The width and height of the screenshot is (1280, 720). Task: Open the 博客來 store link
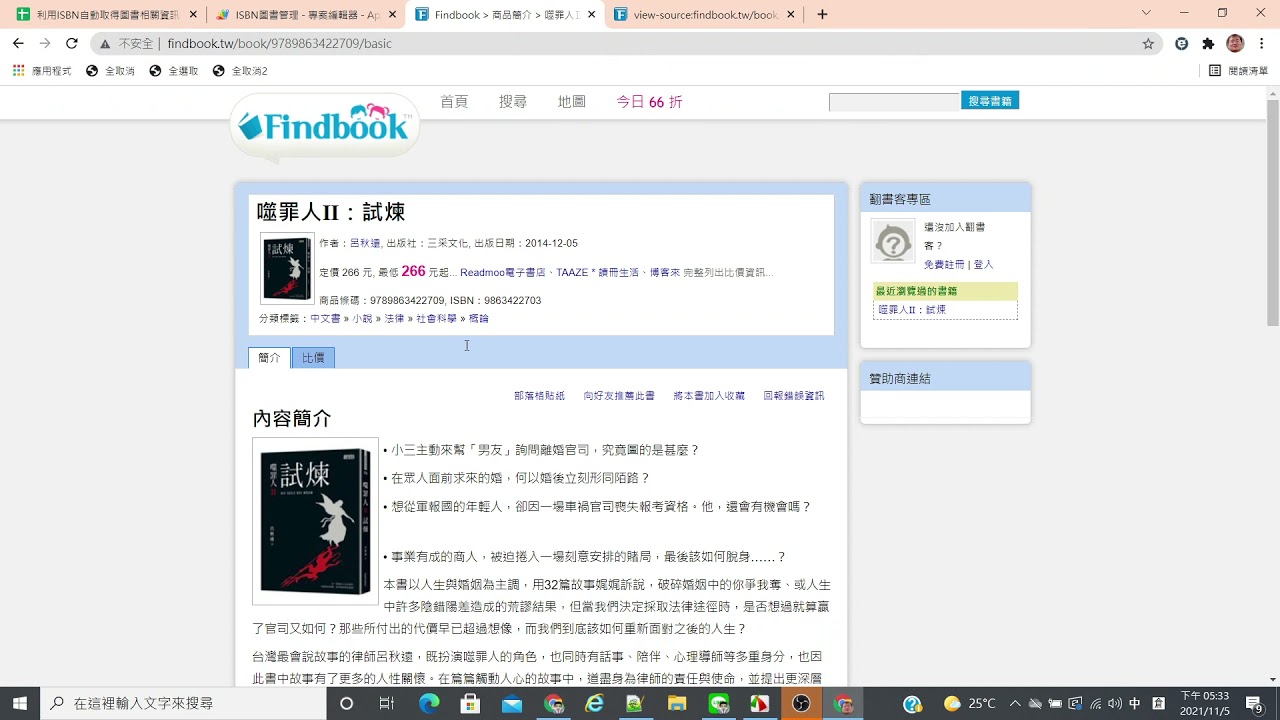pos(665,272)
